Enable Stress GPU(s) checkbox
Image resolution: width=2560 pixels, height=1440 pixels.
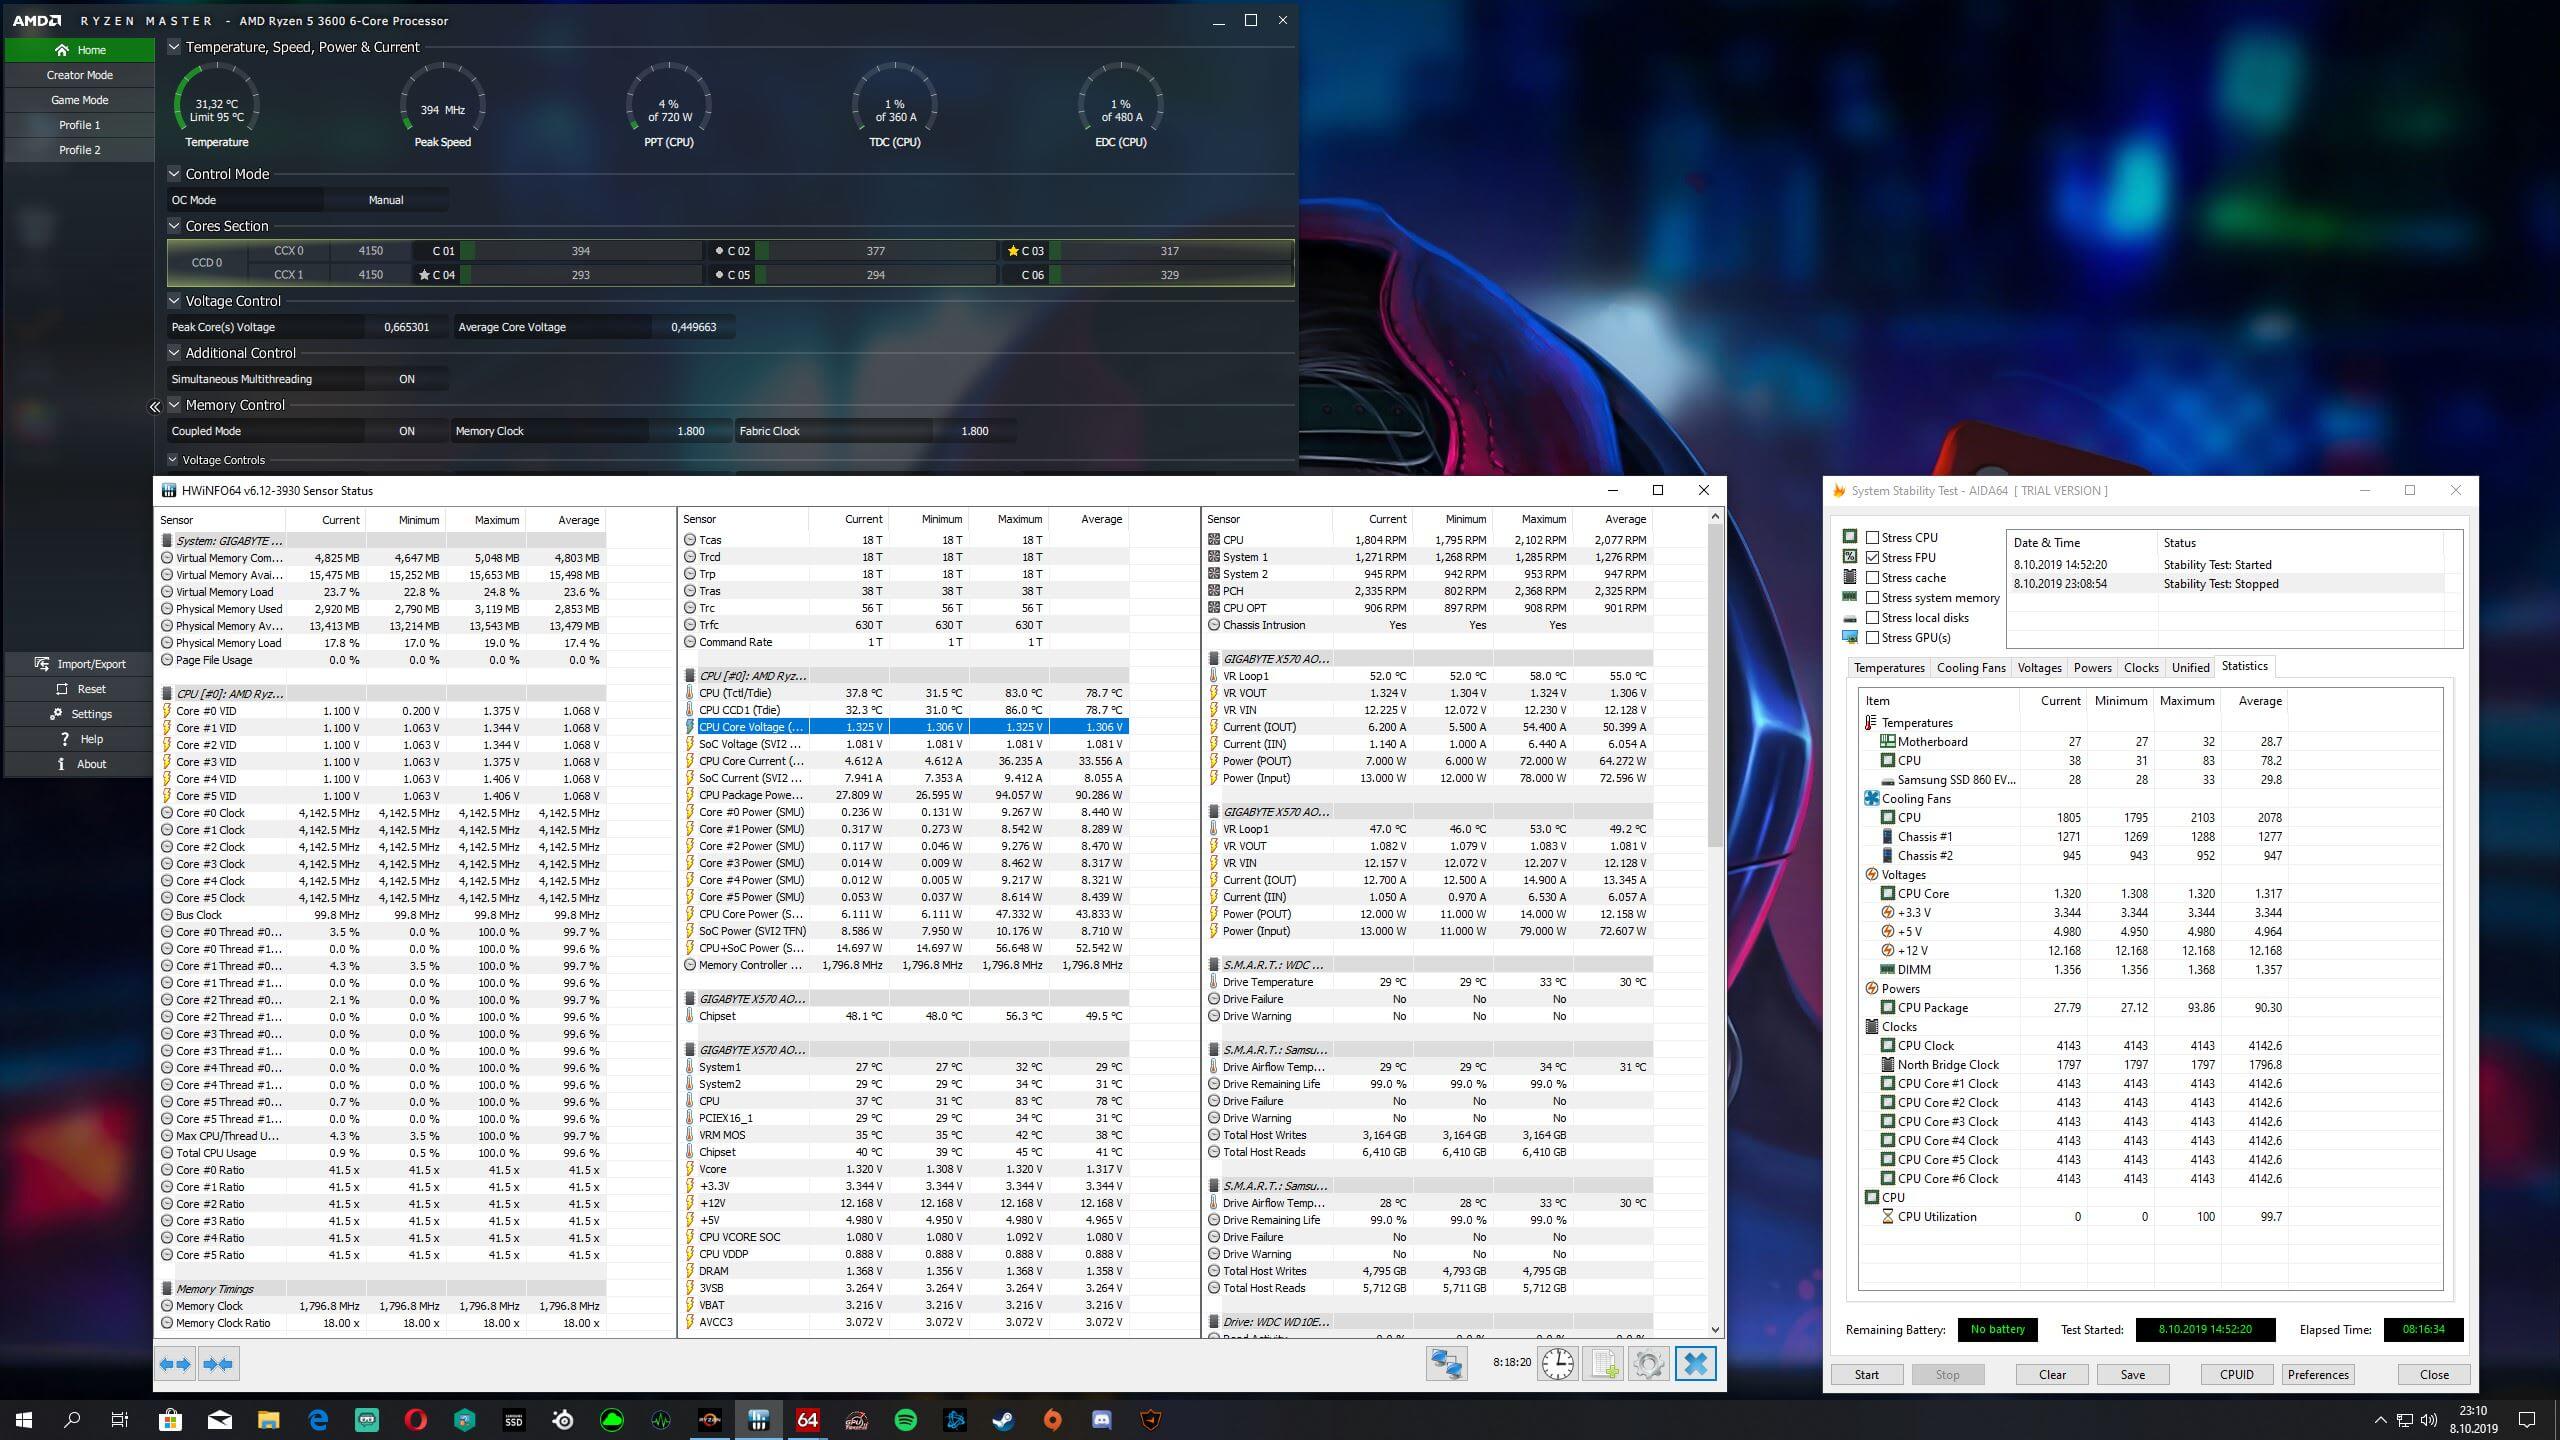[x=1872, y=638]
